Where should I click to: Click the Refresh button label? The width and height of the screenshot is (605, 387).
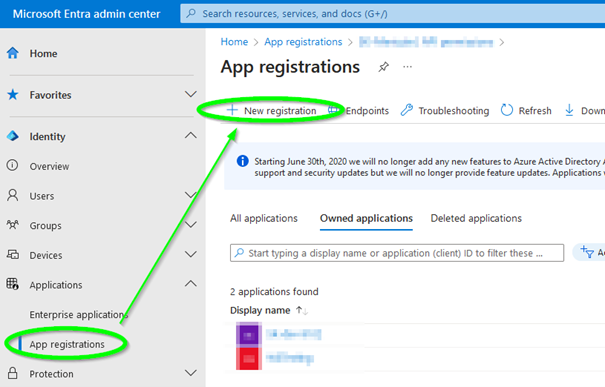click(535, 111)
